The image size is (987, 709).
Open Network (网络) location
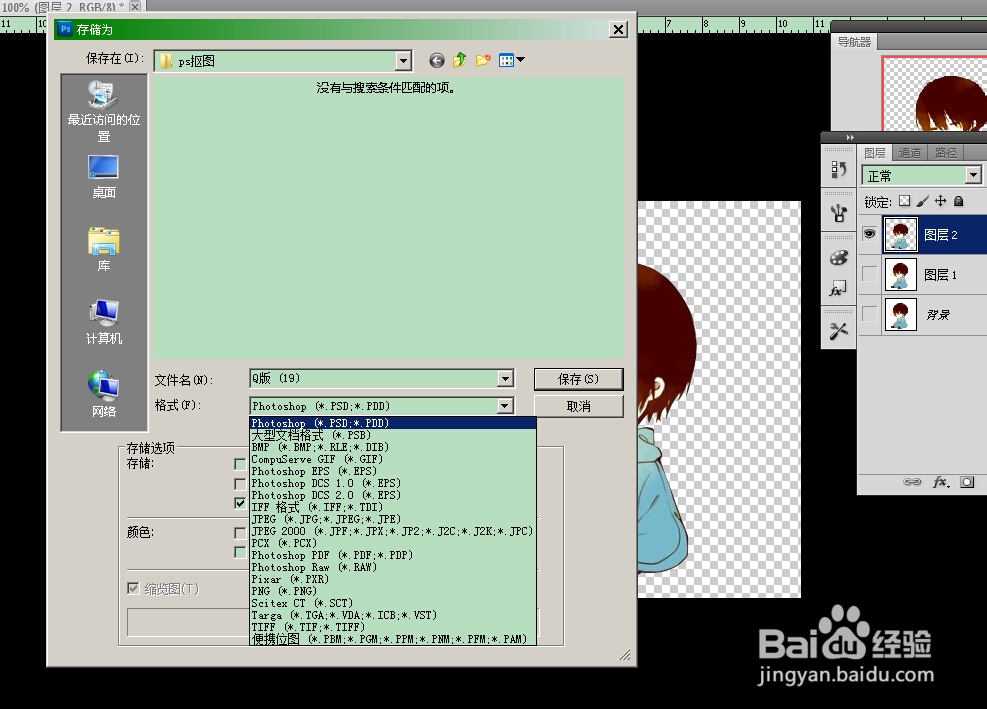pos(104,395)
